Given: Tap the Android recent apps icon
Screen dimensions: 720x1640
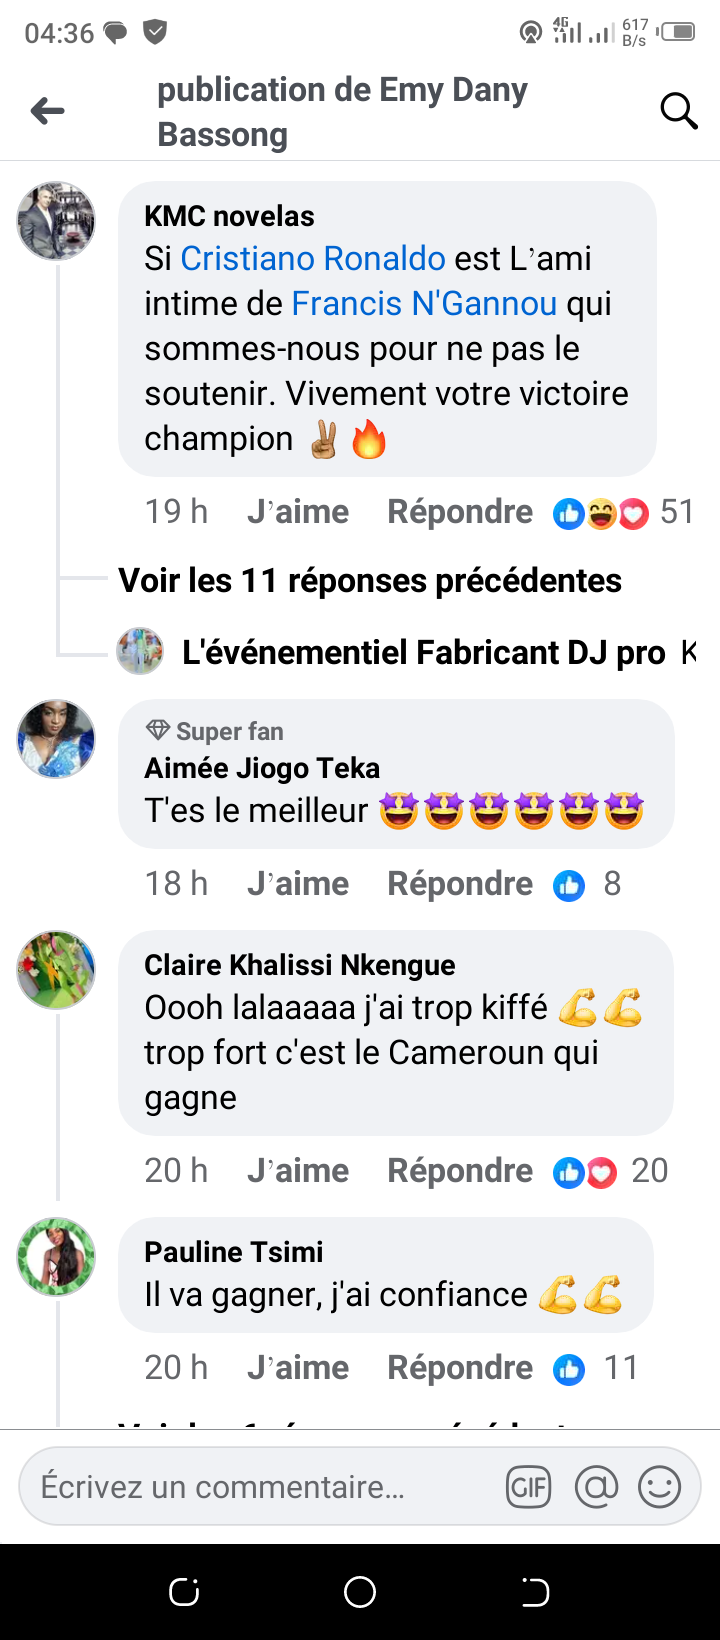Looking at the screenshot, I should (184, 1592).
